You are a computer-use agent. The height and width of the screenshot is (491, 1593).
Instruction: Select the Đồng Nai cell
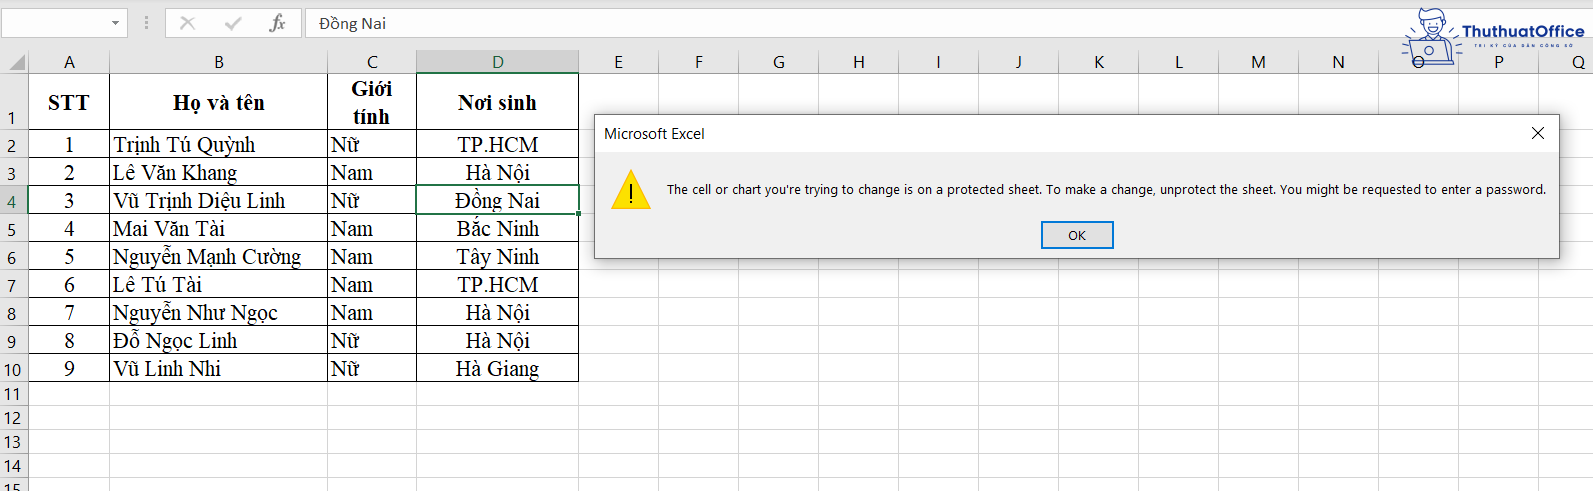click(498, 200)
